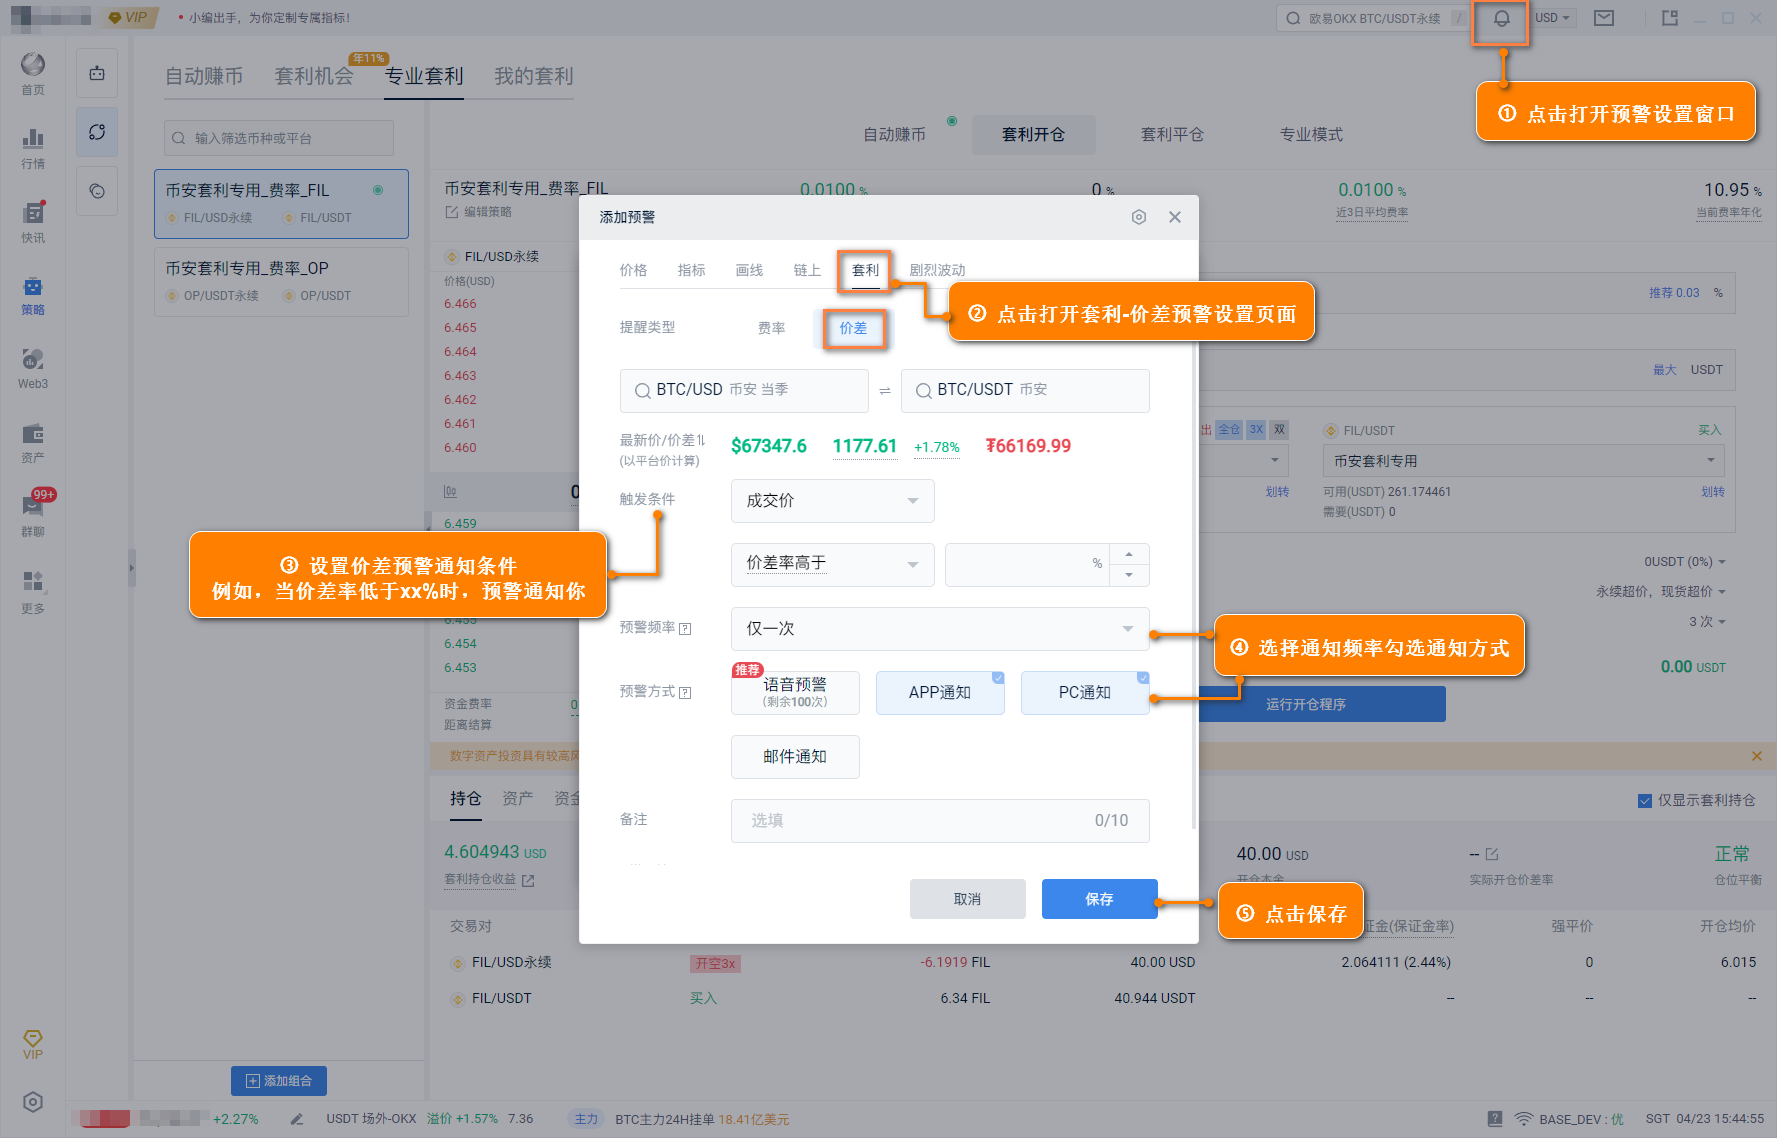Open the mail envelope icon in title bar
The width and height of the screenshot is (1777, 1138).
pos(1604,18)
